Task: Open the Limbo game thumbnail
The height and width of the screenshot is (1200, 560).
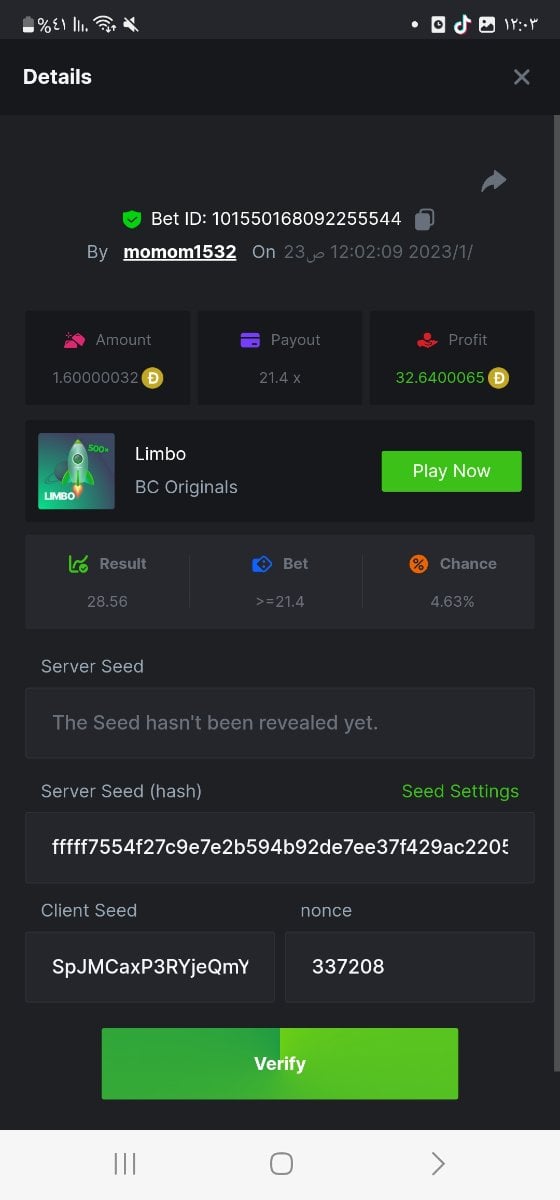Action: pos(76,471)
